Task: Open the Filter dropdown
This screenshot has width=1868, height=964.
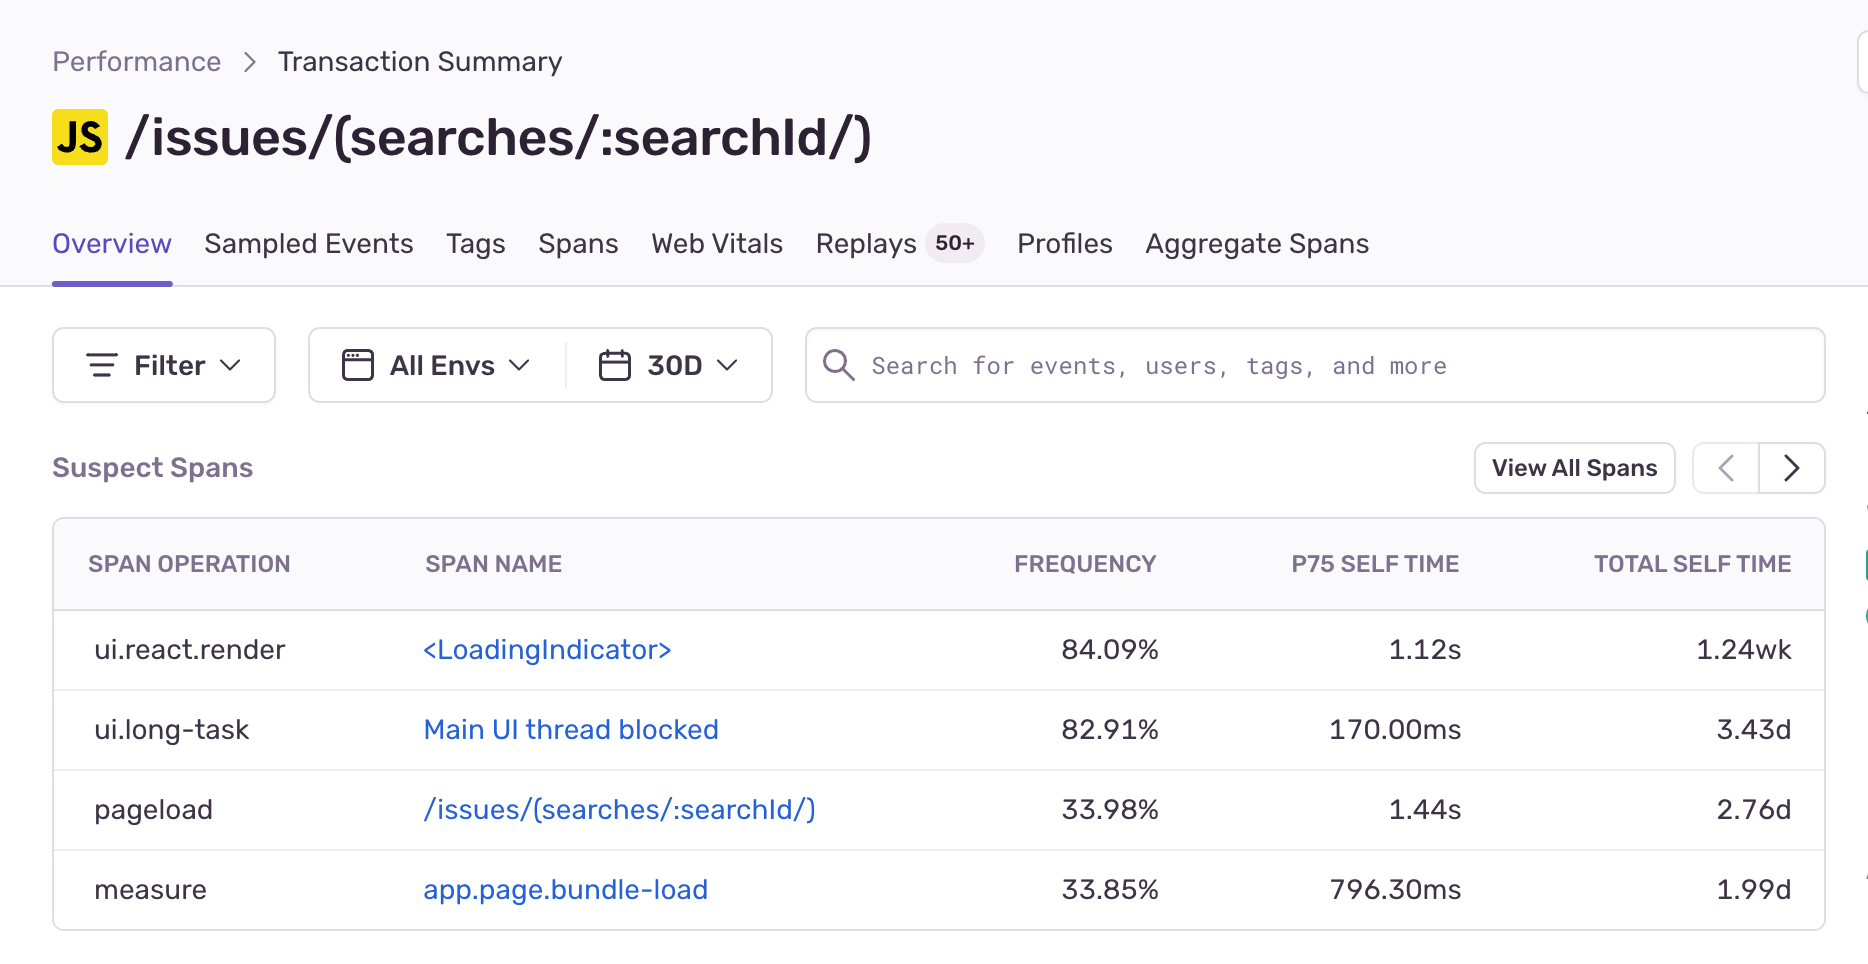Action: [x=164, y=365]
